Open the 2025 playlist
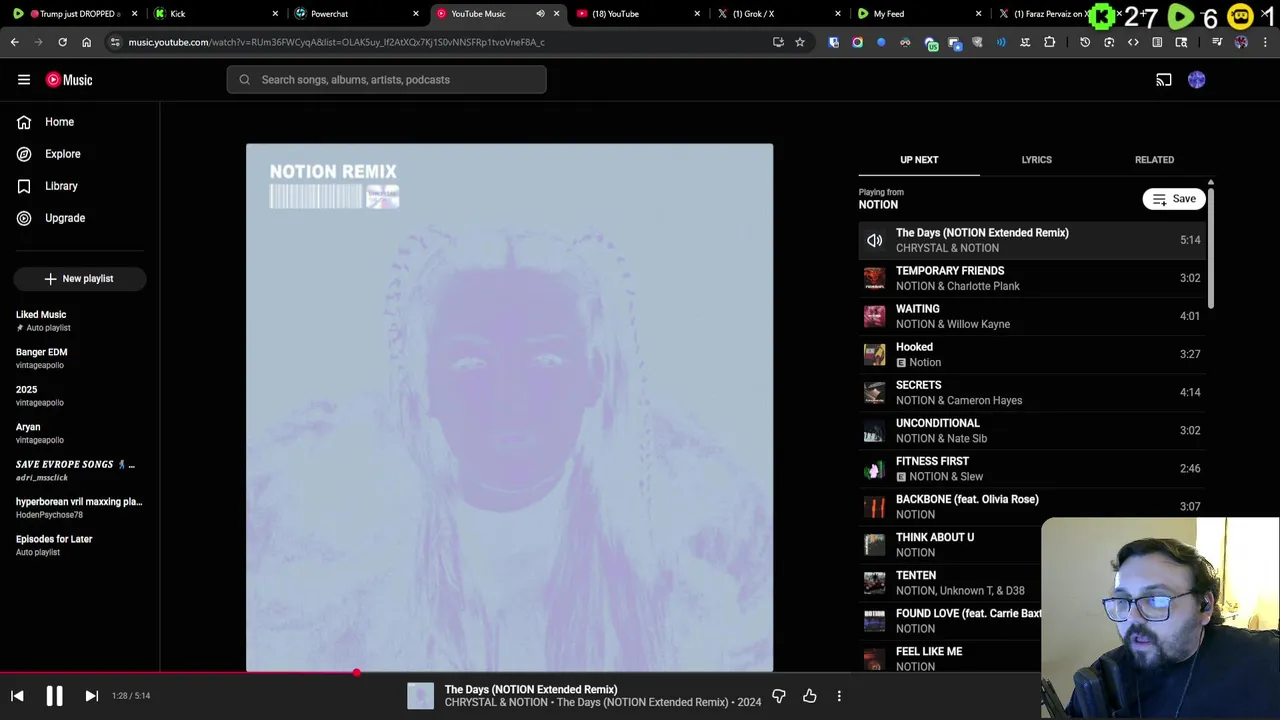Image resolution: width=1280 pixels, height=720 pixels. [x=80, y=396]
